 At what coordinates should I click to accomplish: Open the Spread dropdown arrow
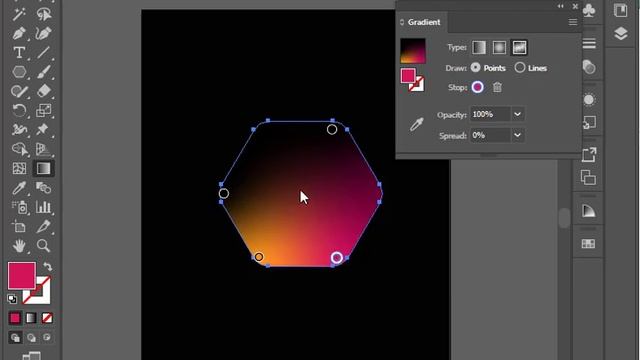click(517, 135)
